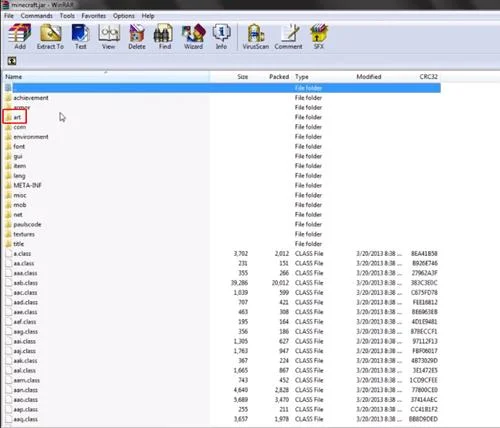Sort files by Size column header
Image resolution: width=500 pixels, height=428 pixels.
pyautogui.click(x=243, y=77)
